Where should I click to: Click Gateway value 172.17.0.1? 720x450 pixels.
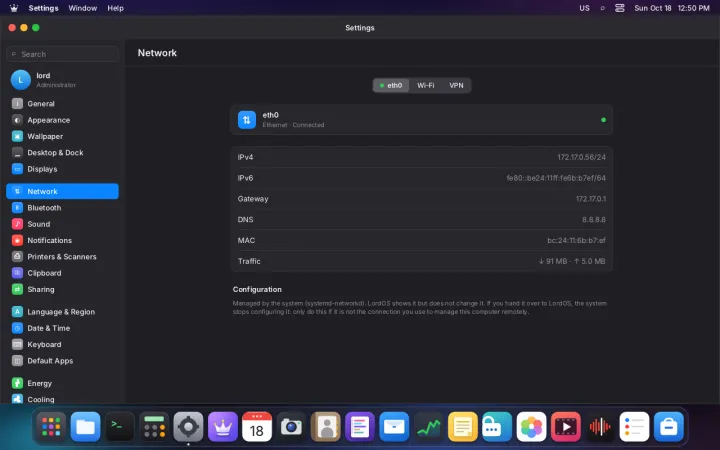tap(591, 199)
